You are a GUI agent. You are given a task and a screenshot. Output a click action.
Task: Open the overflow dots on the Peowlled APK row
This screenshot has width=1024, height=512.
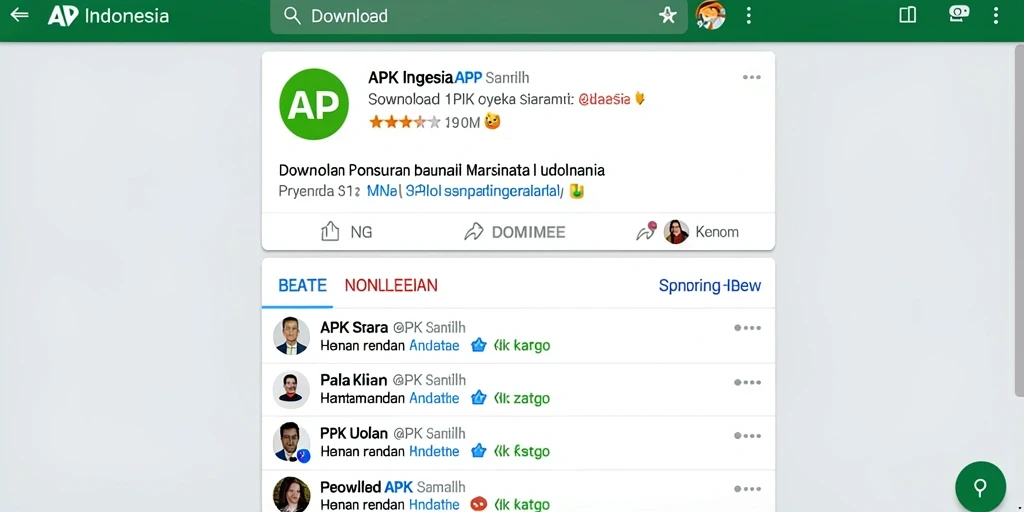(748, 488)
